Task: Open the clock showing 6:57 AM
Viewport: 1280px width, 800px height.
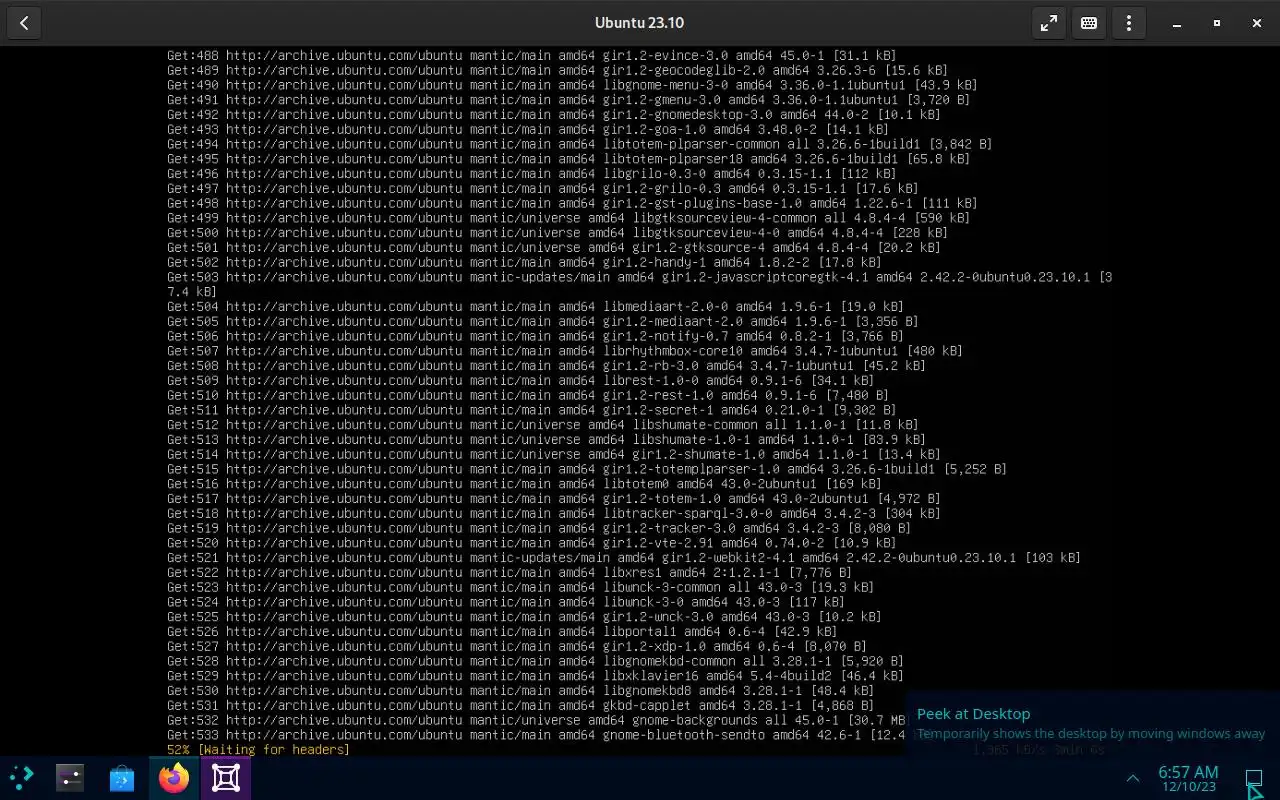Action: 1188,778
